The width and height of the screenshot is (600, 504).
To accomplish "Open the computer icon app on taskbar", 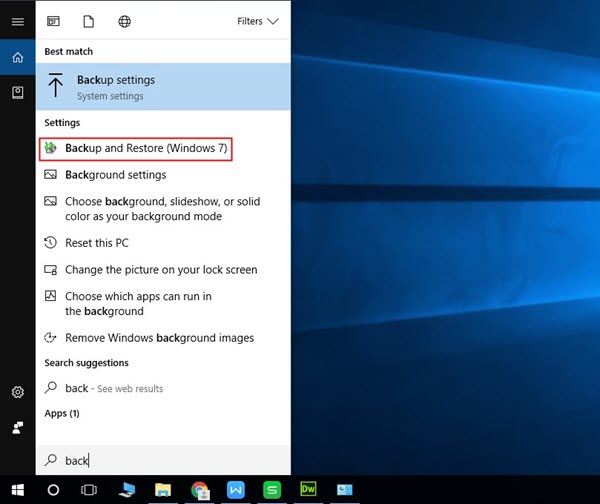I will 127,490.
